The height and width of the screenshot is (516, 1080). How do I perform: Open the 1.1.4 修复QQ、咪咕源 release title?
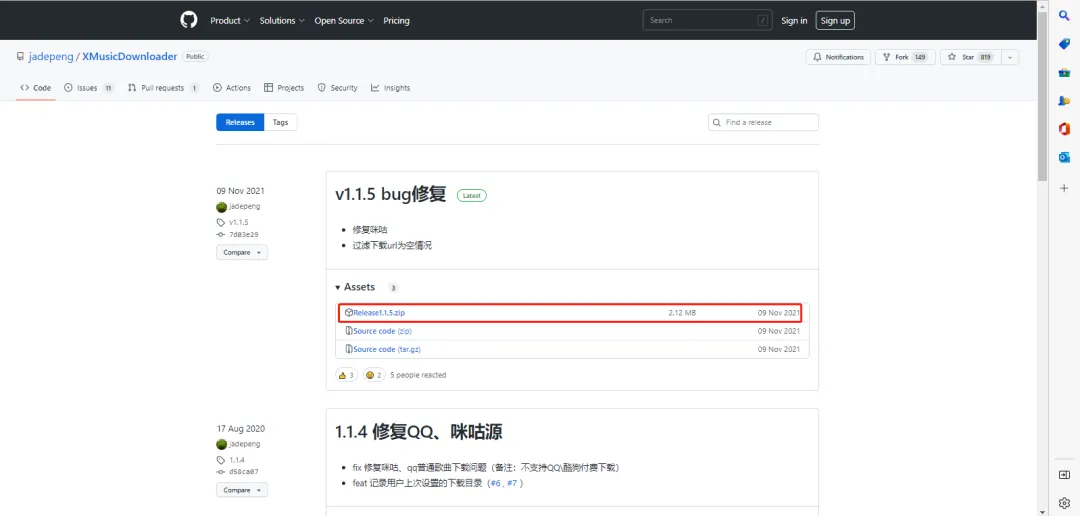(419, 432)
